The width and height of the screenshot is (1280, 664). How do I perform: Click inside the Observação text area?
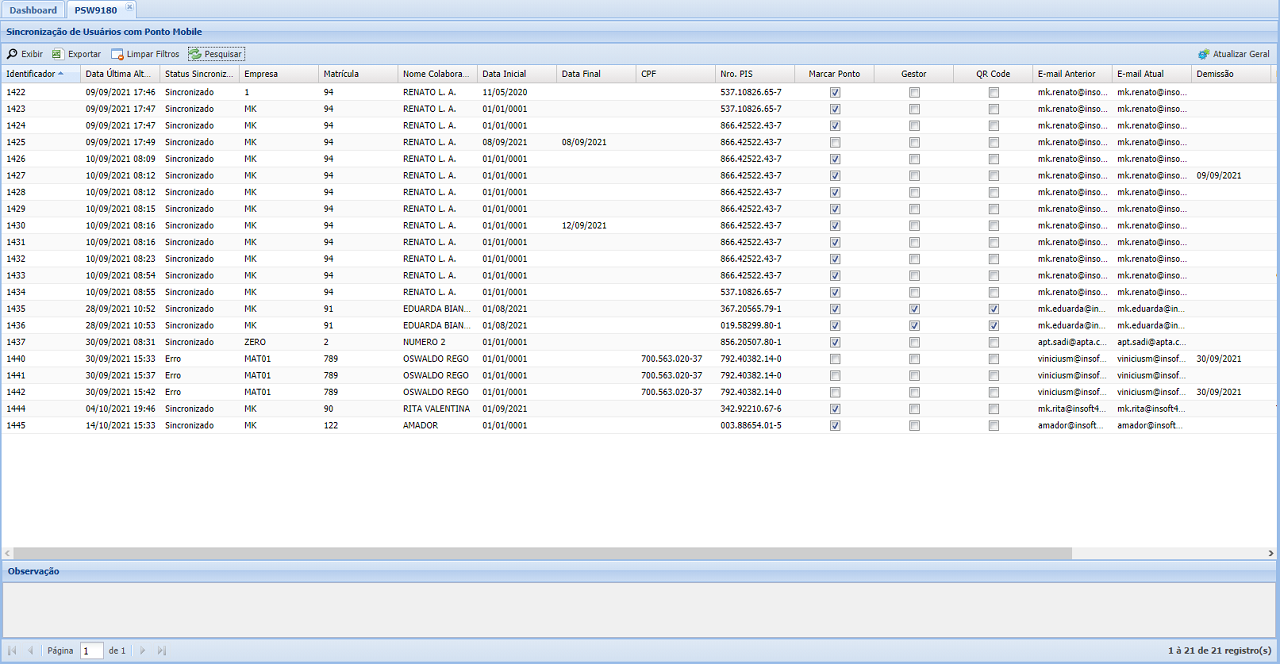640,608
